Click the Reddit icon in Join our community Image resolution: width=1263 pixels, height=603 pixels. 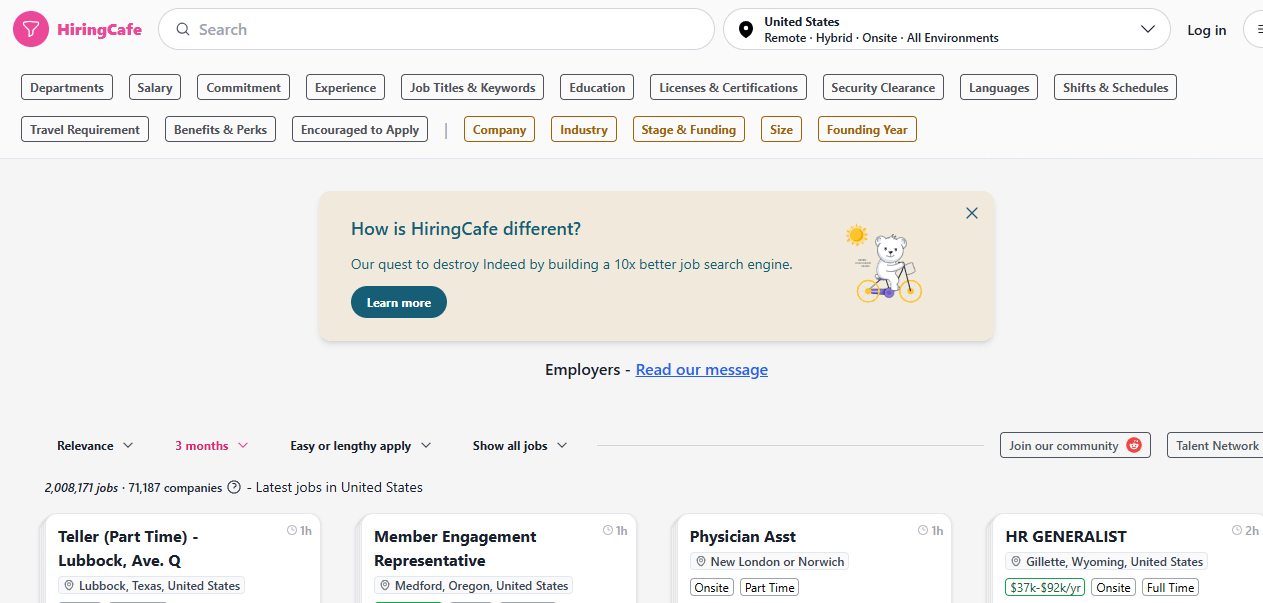click(x=1134, y=446)
